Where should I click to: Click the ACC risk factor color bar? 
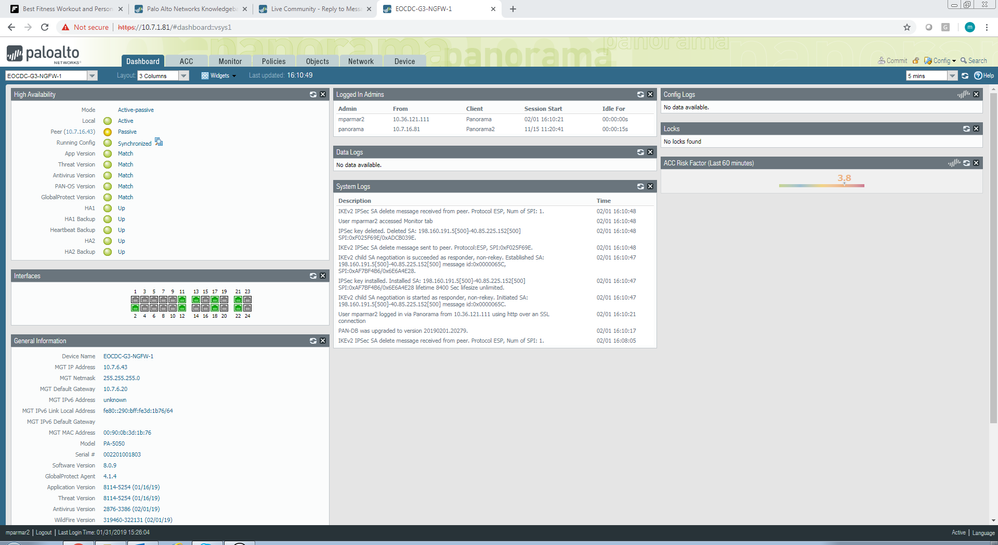(821, 185)
